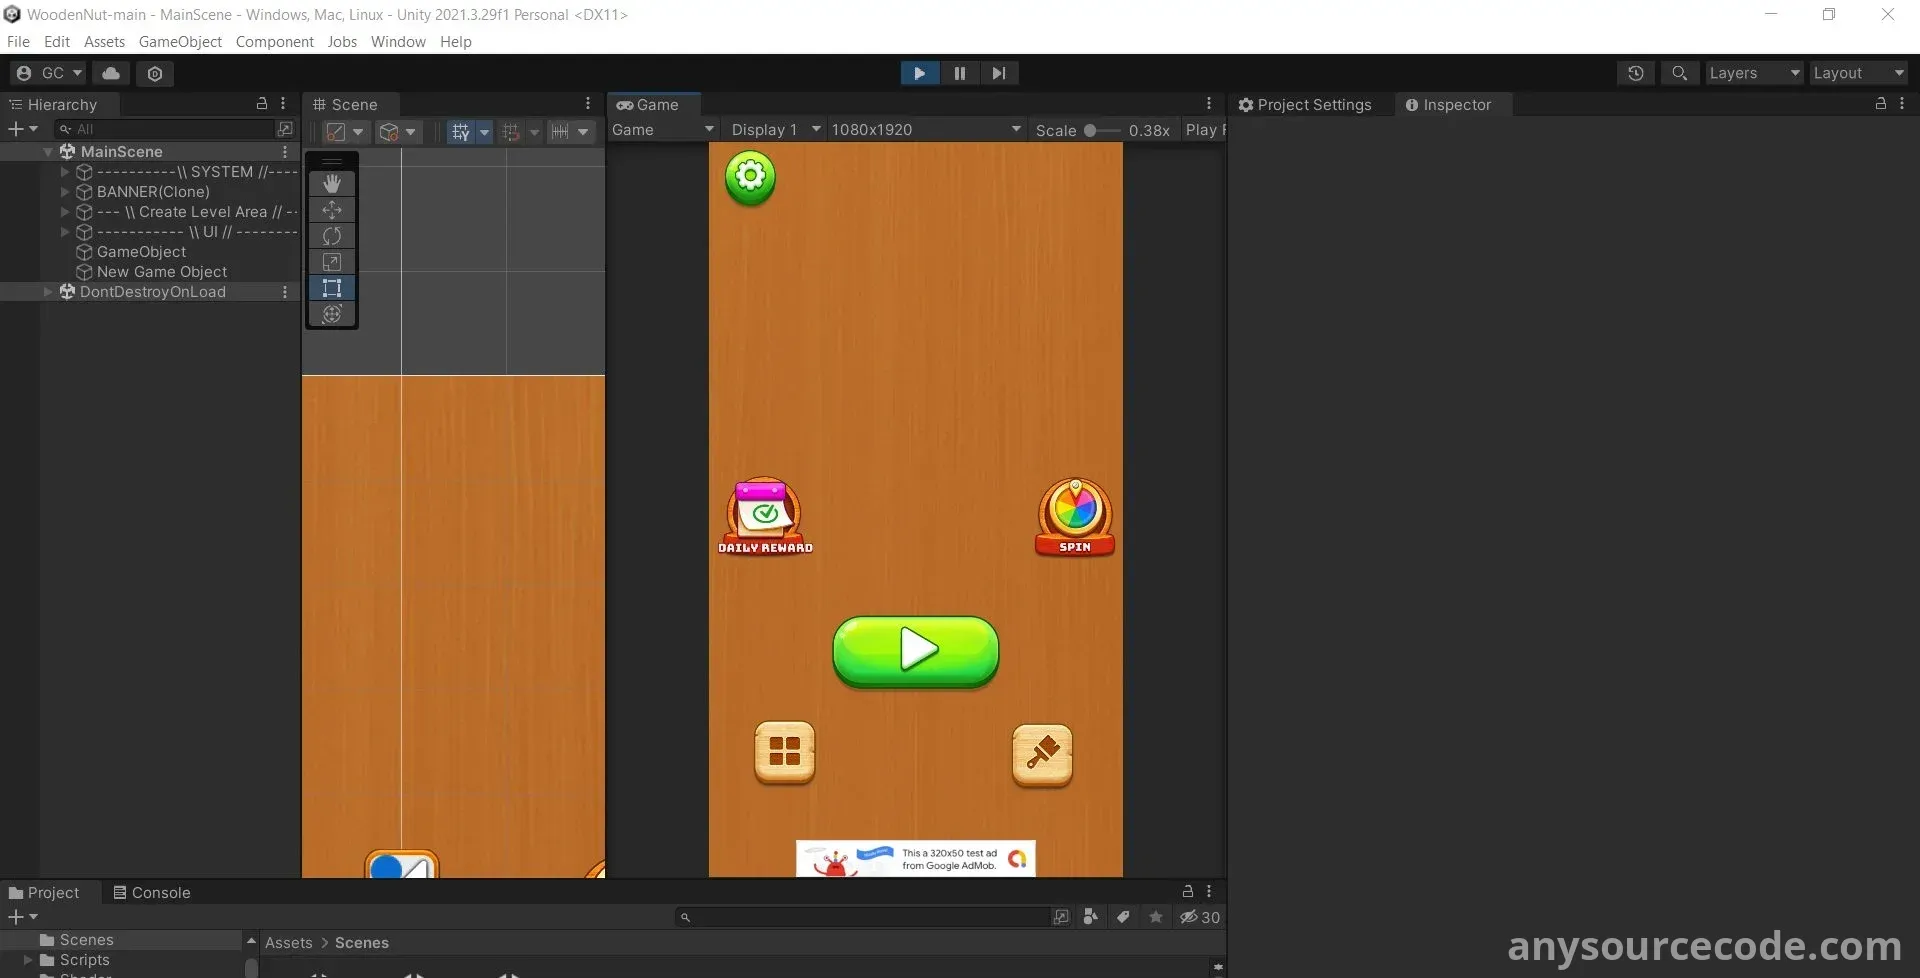The width and height of the screenshot is (1920, 978).
Task: Select the Rotate tool in Scene toolbar
Action: pos(332,236)
